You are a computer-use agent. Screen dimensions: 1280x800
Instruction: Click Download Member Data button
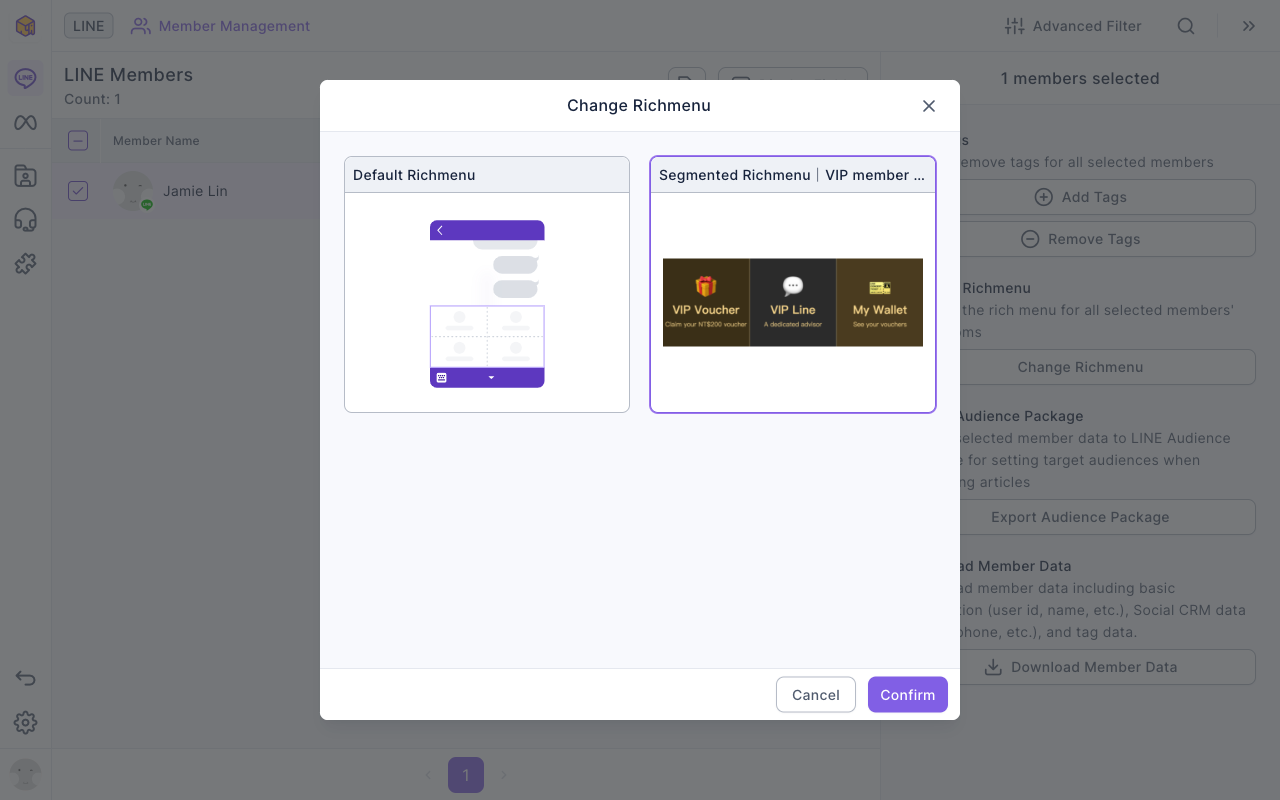click(1080, 667)
